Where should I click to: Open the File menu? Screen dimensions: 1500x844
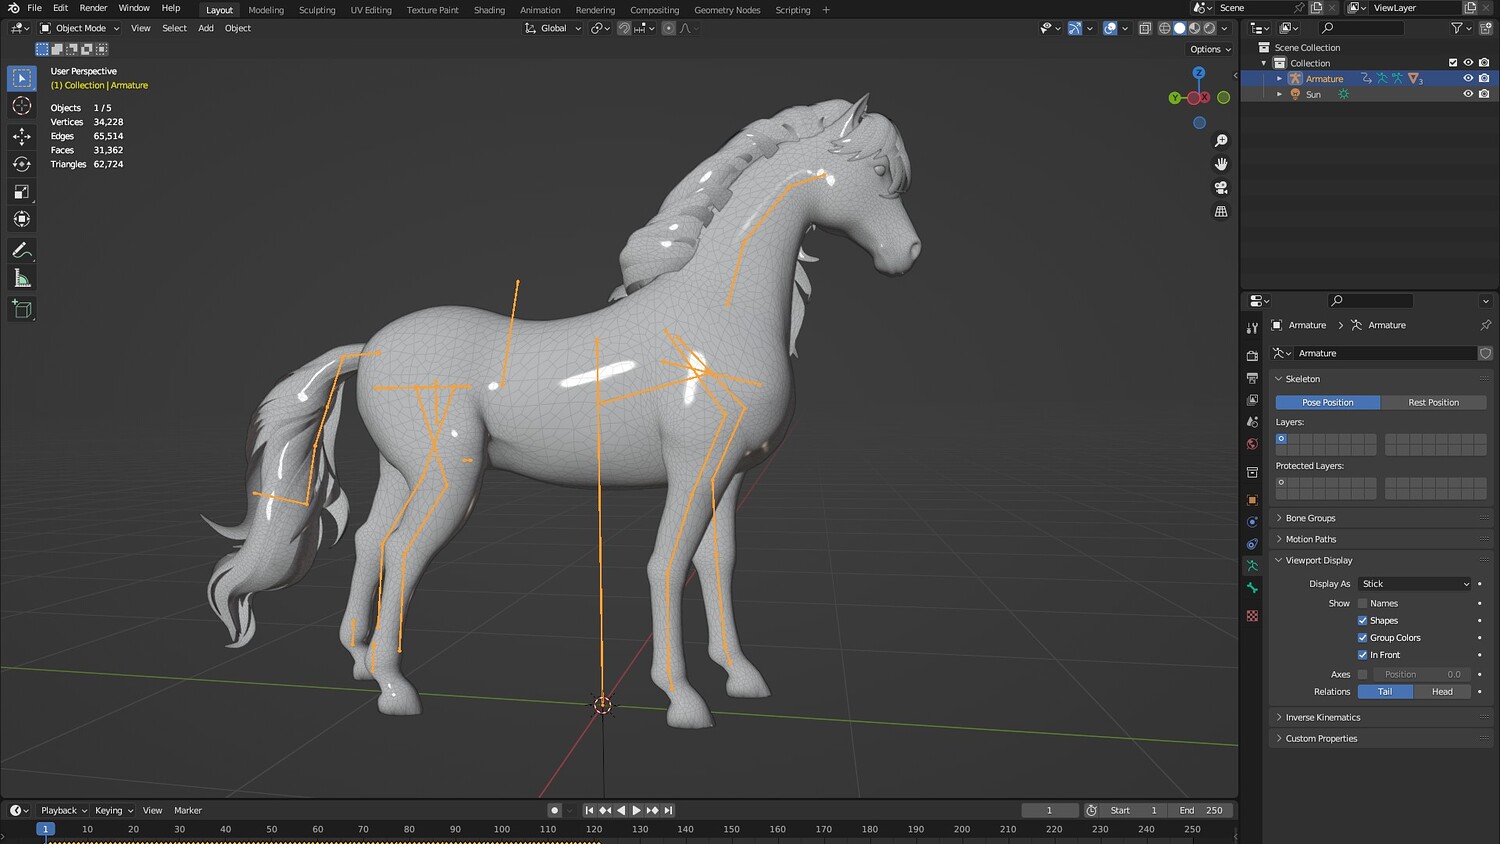34,8
